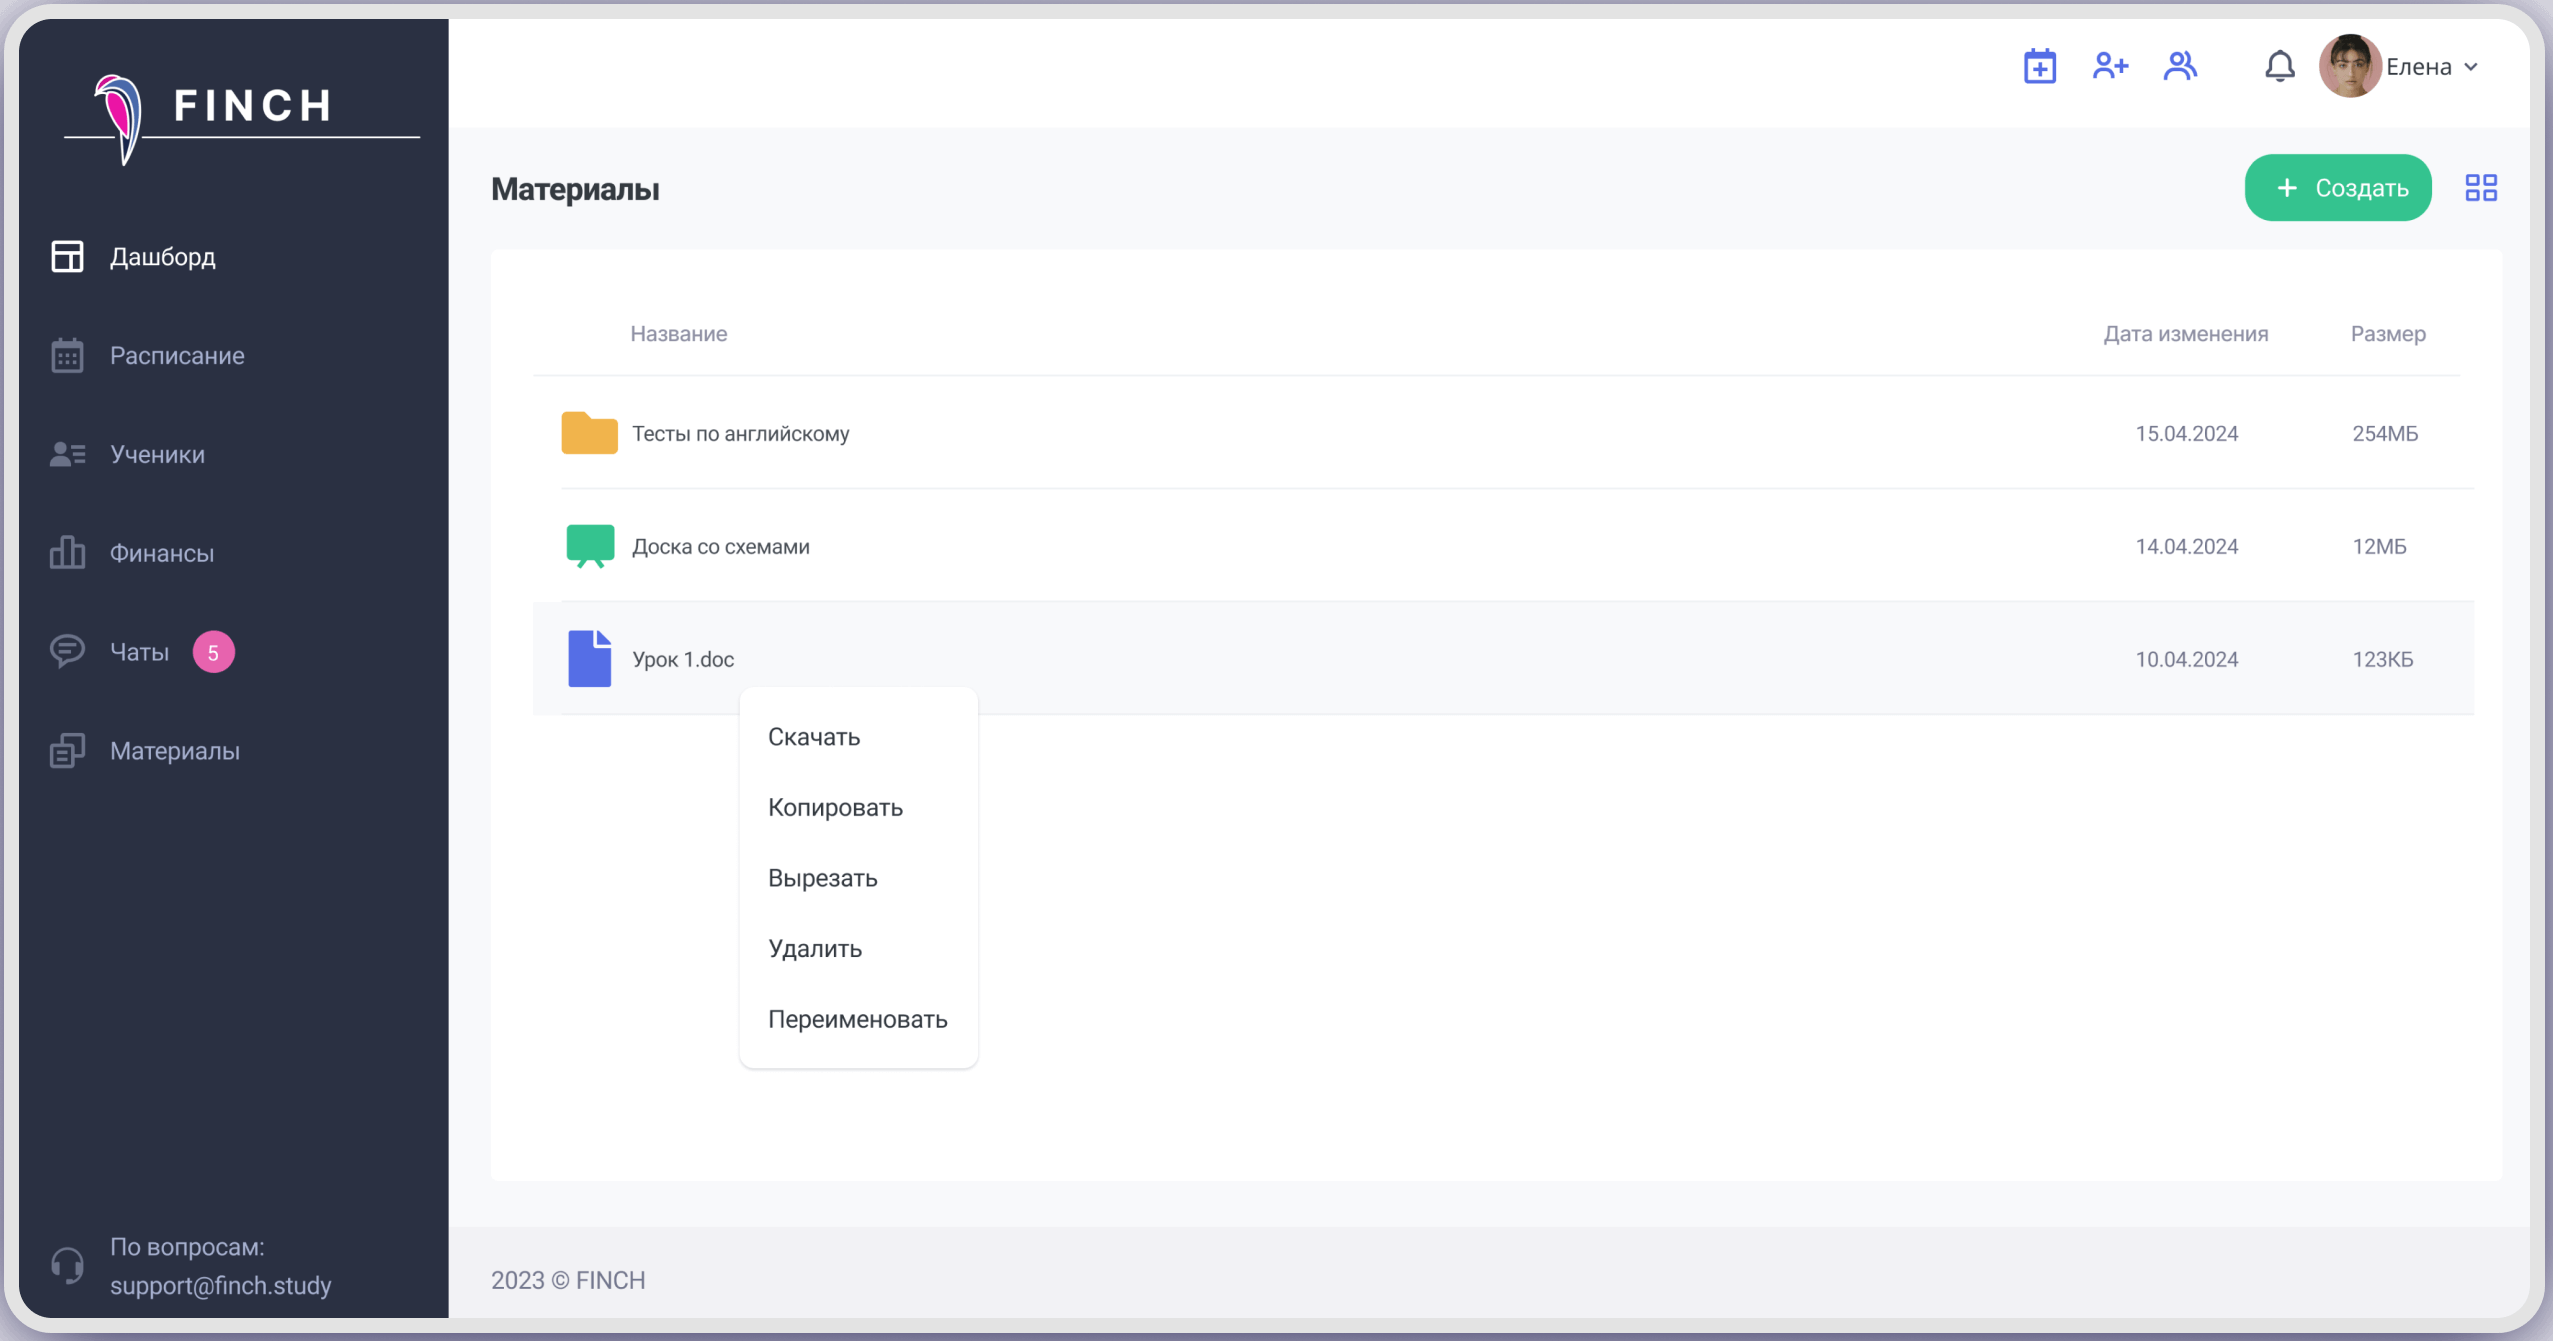This screenshot has width=2553, height=1341.
Task: Pick Переименовать from the menu
Action: (x=857, y=1020)
